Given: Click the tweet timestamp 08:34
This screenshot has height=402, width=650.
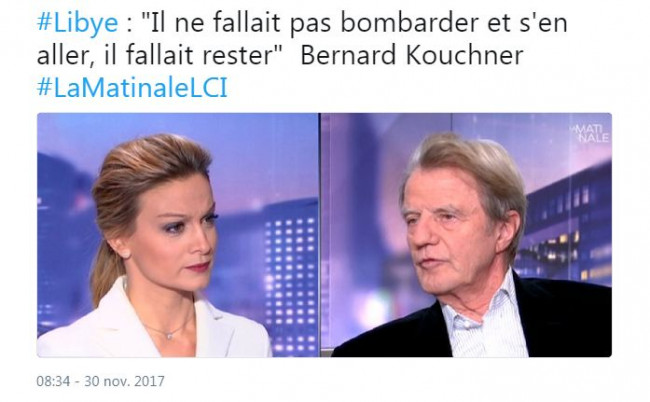Looking at the screenshot, I should coord(53,381).
